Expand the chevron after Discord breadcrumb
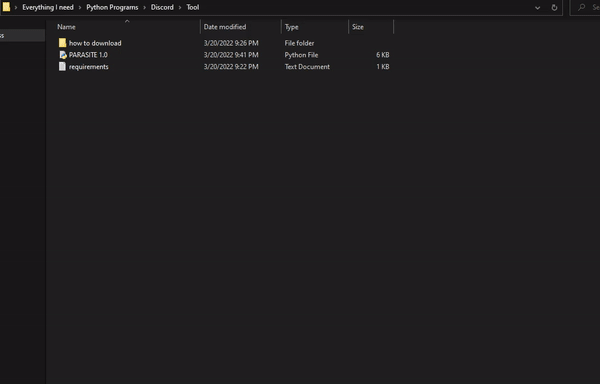The image size is (600, 384). pyautogui.click(x=180, y=7)
